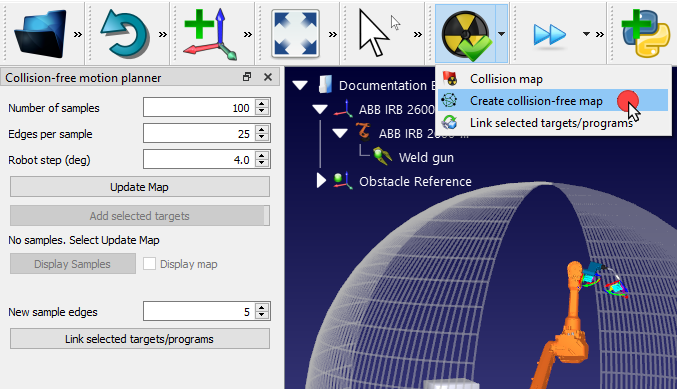Toggle the Display map checkbox
The width and height of the screenshot is (677, 389).
pyautogui.click(x=149, y=264)
